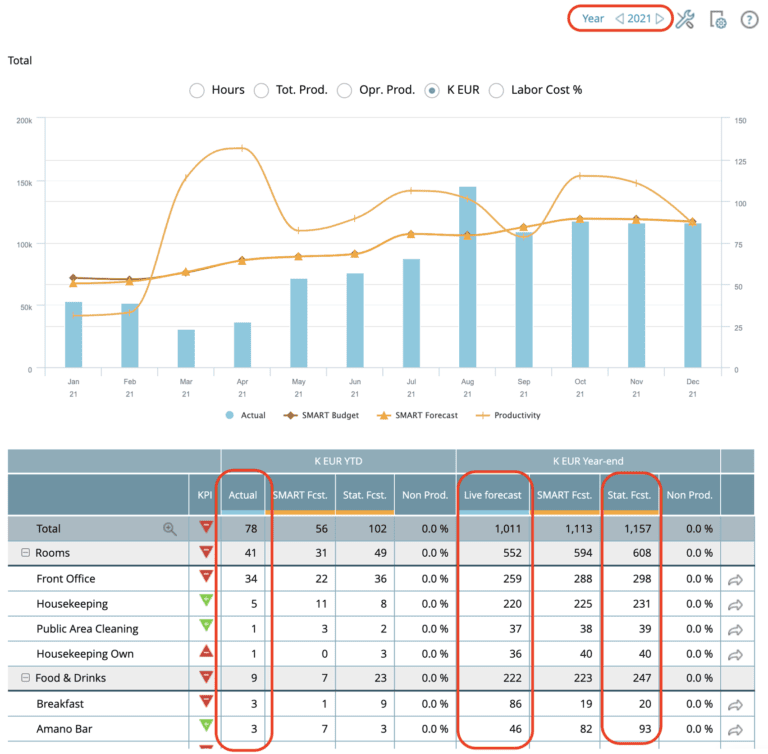Image resolution: width=768 pixels, height=754 pixels.
Task: Select the Labor Cost % radio button
Action: click(x=497, y=90)
